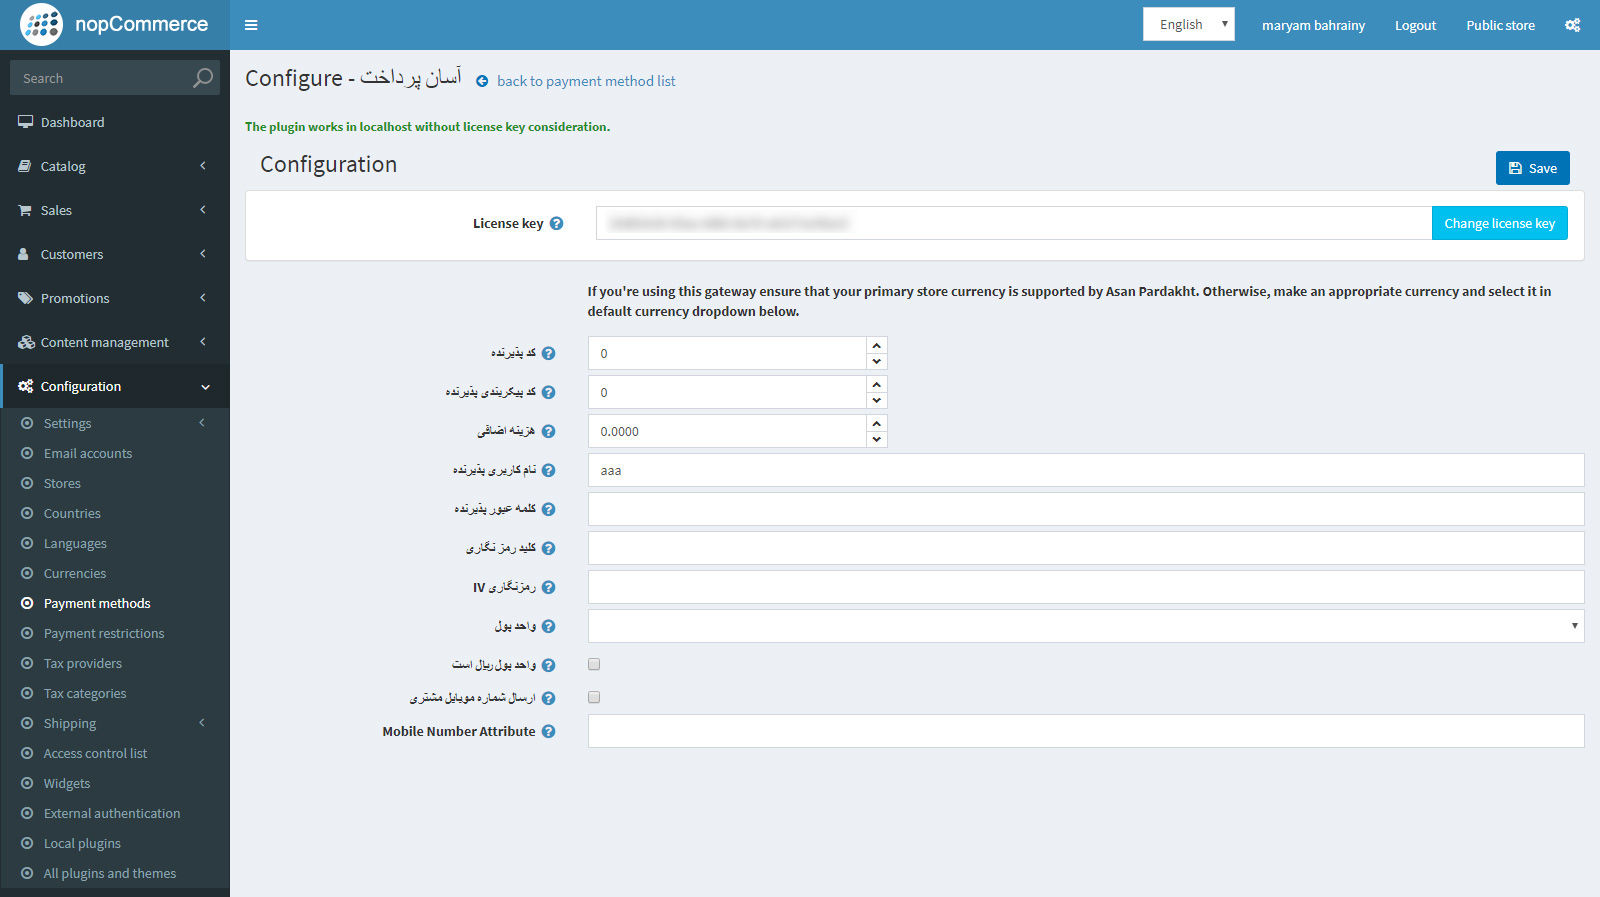The width and height of the screenshot is (1600, 897).
Task: Click the maryam bahrainy user link
Action: [1313, 25]
